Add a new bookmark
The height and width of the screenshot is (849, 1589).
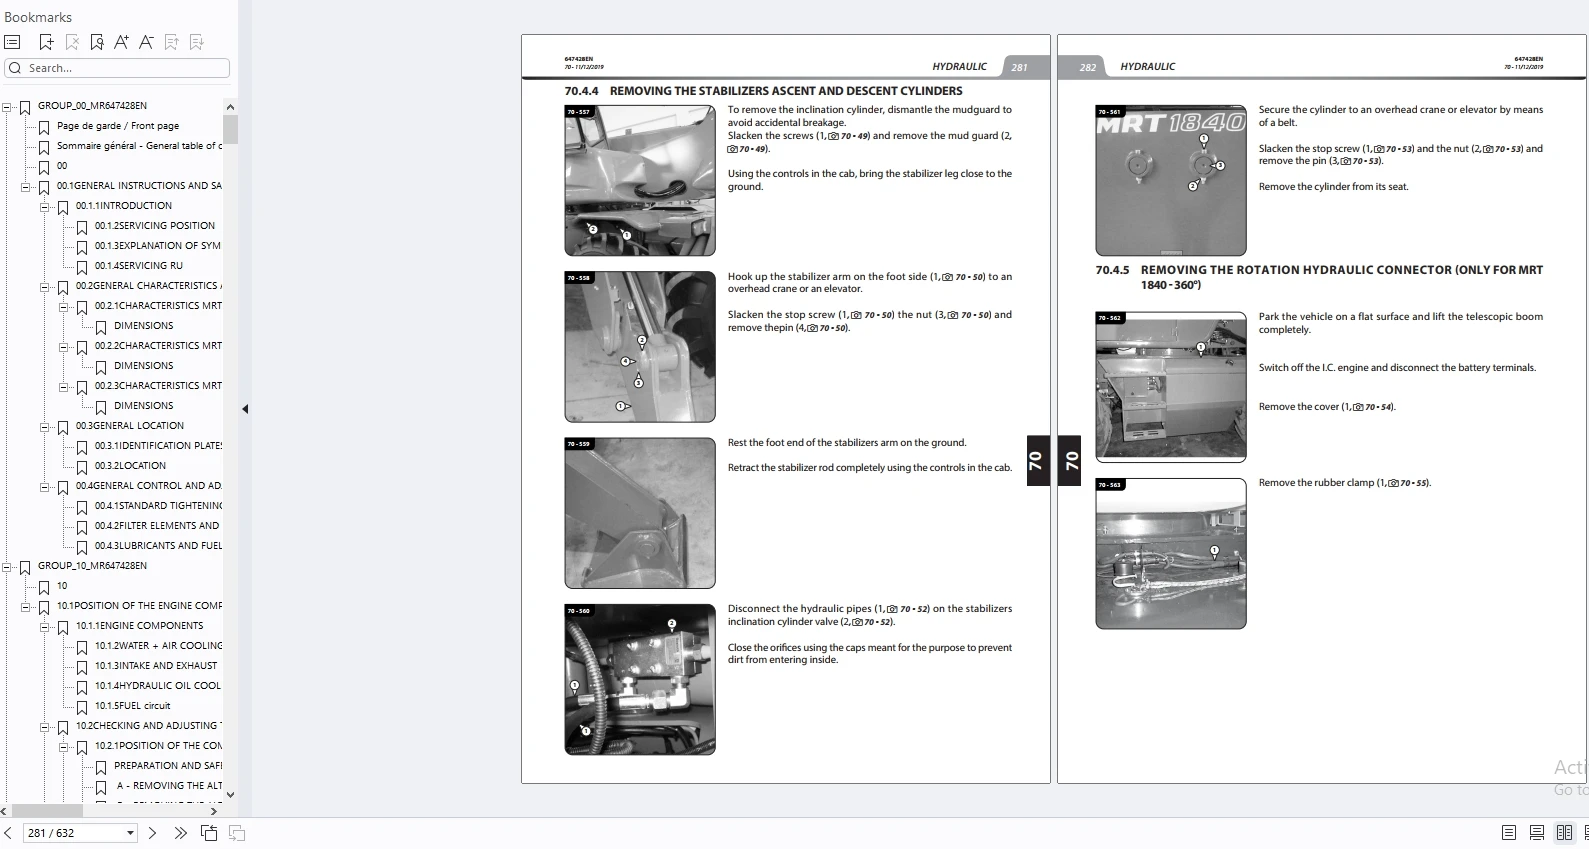click(46, 42)
